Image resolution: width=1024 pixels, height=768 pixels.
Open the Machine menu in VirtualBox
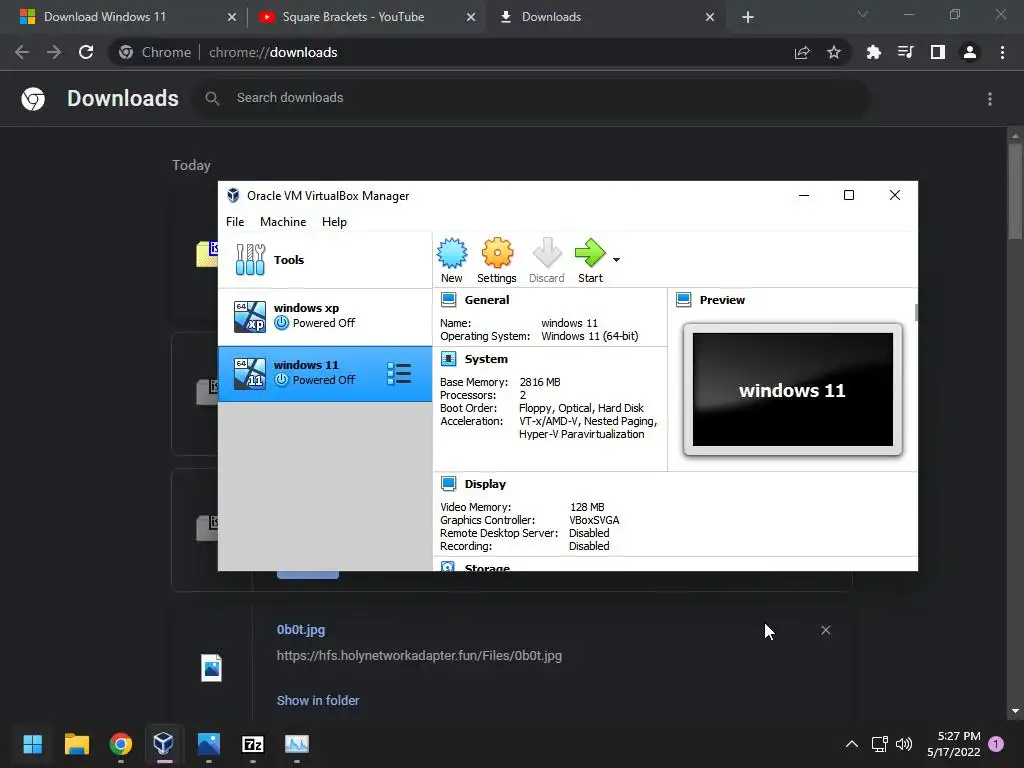(x=283, y=222)
